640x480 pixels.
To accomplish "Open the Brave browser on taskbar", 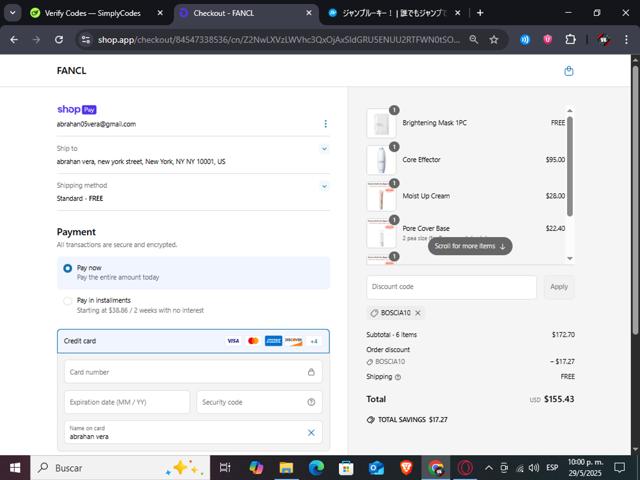I will click(406, 468).
